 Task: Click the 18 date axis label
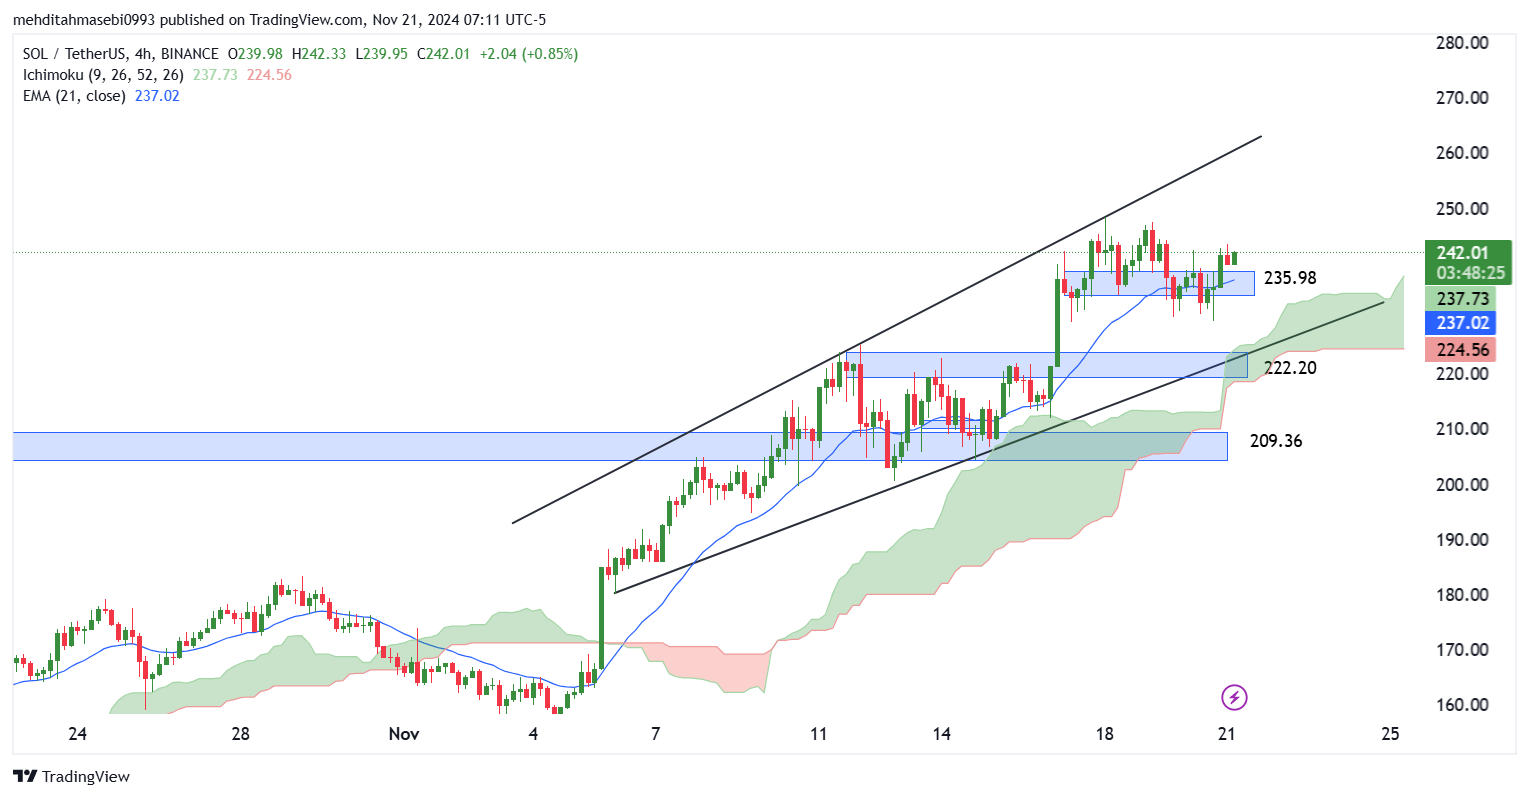[x=1104, y=734]
